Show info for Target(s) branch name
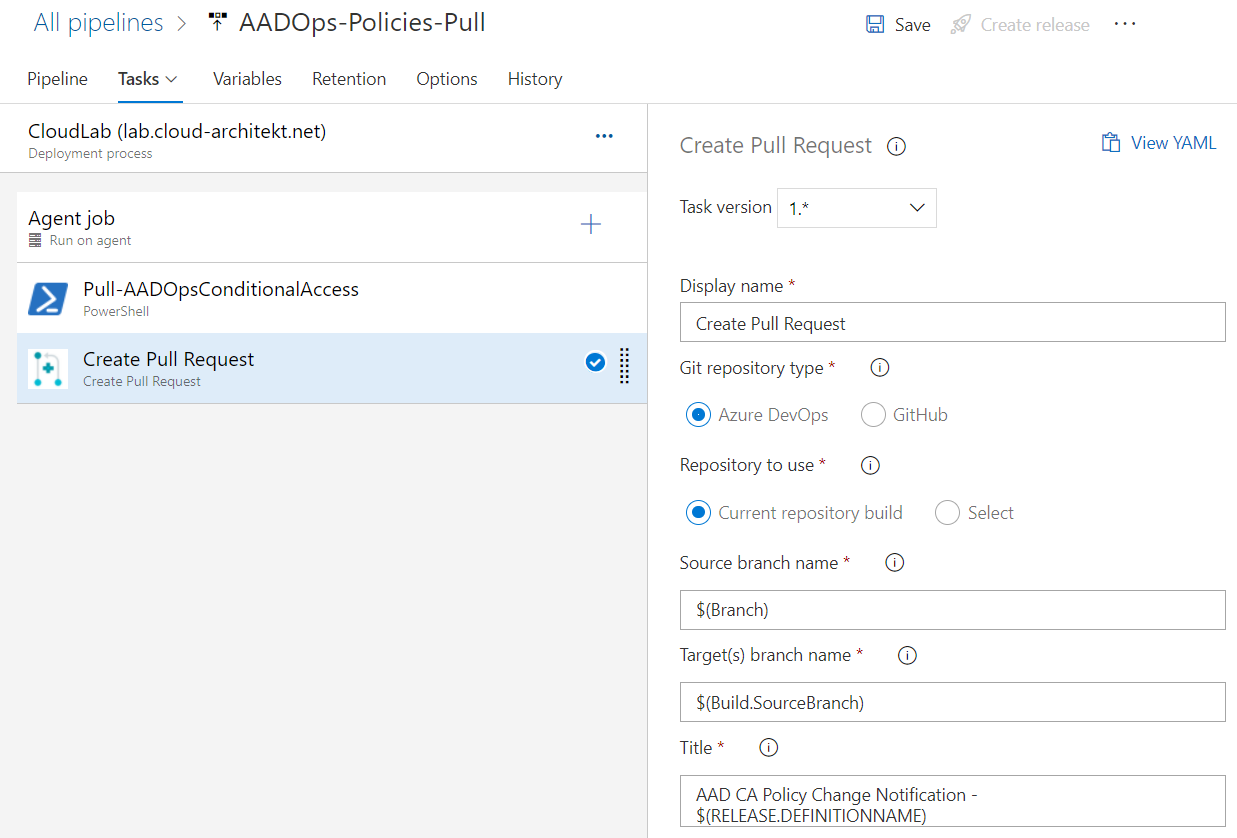The image size is (1237, 838). (908, 656)
